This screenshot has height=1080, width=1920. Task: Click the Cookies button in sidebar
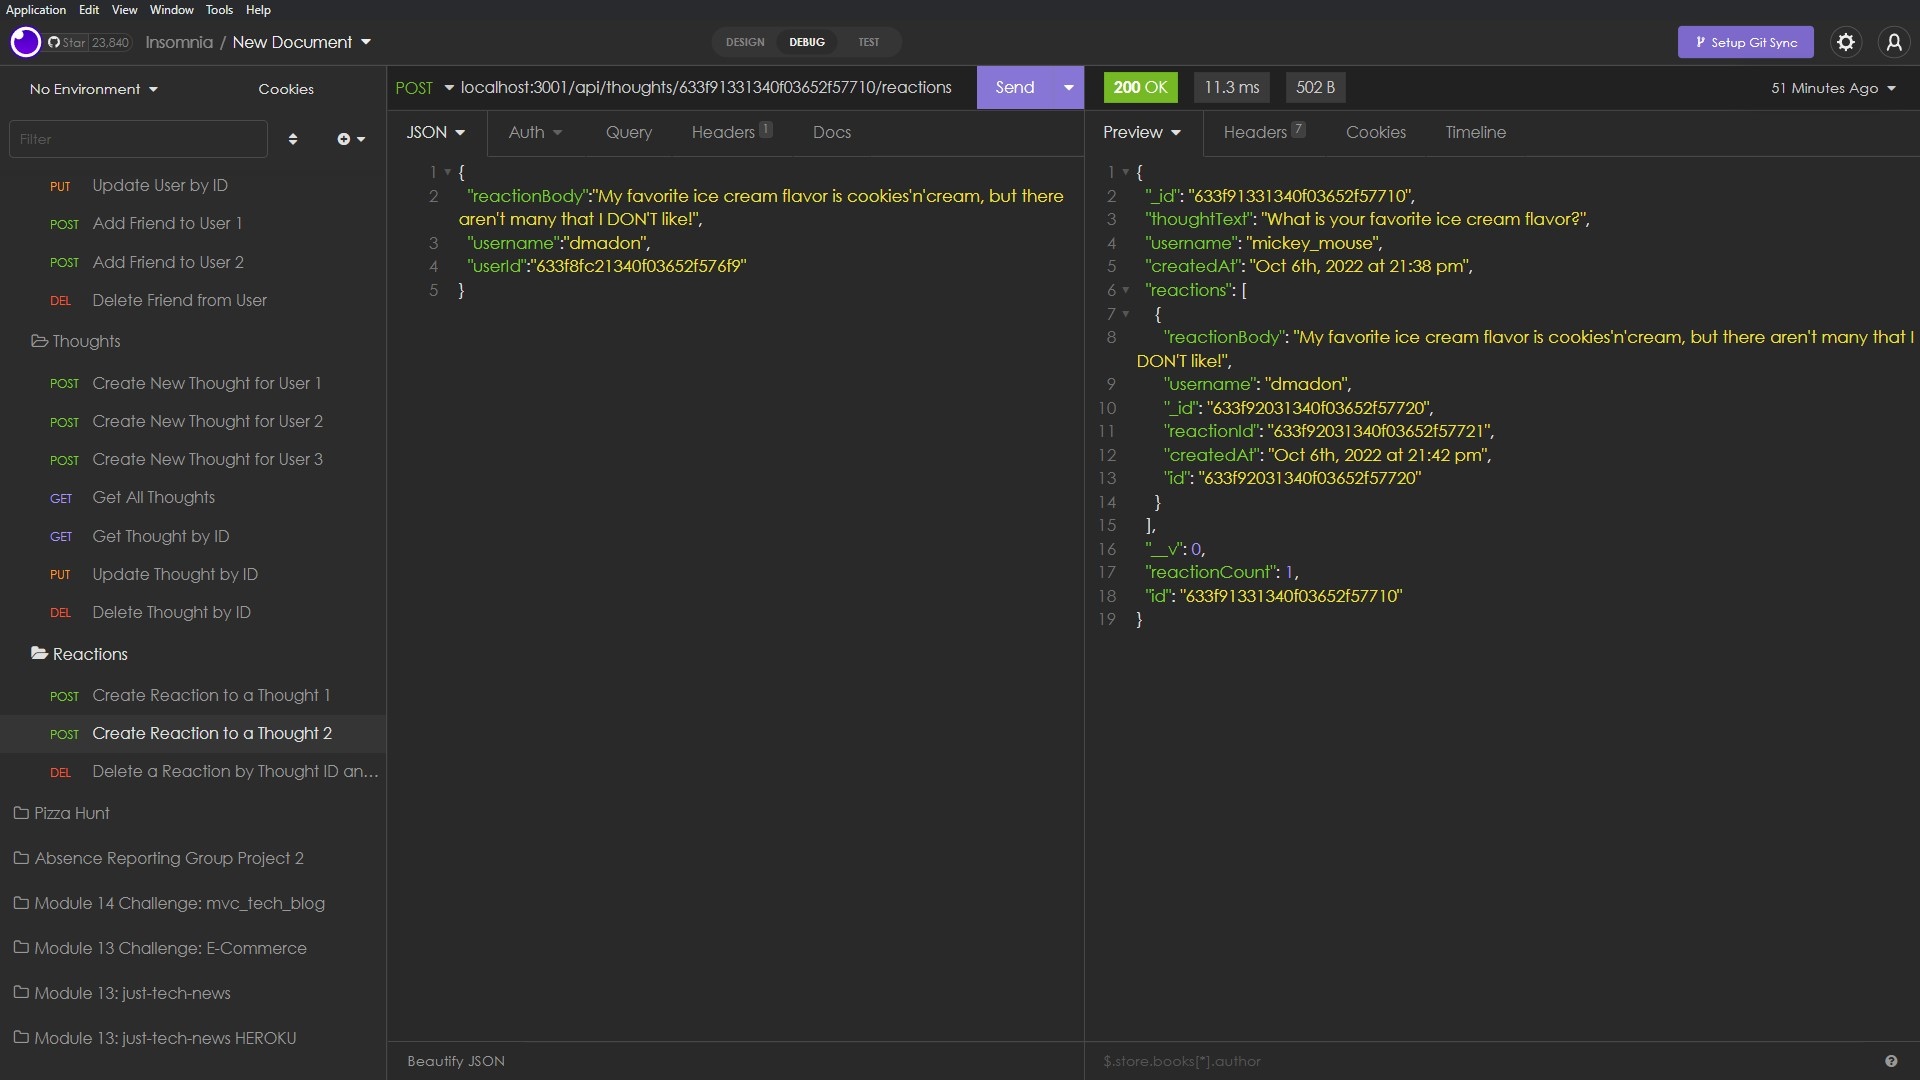pyautogui.click(x=286, y=89)
